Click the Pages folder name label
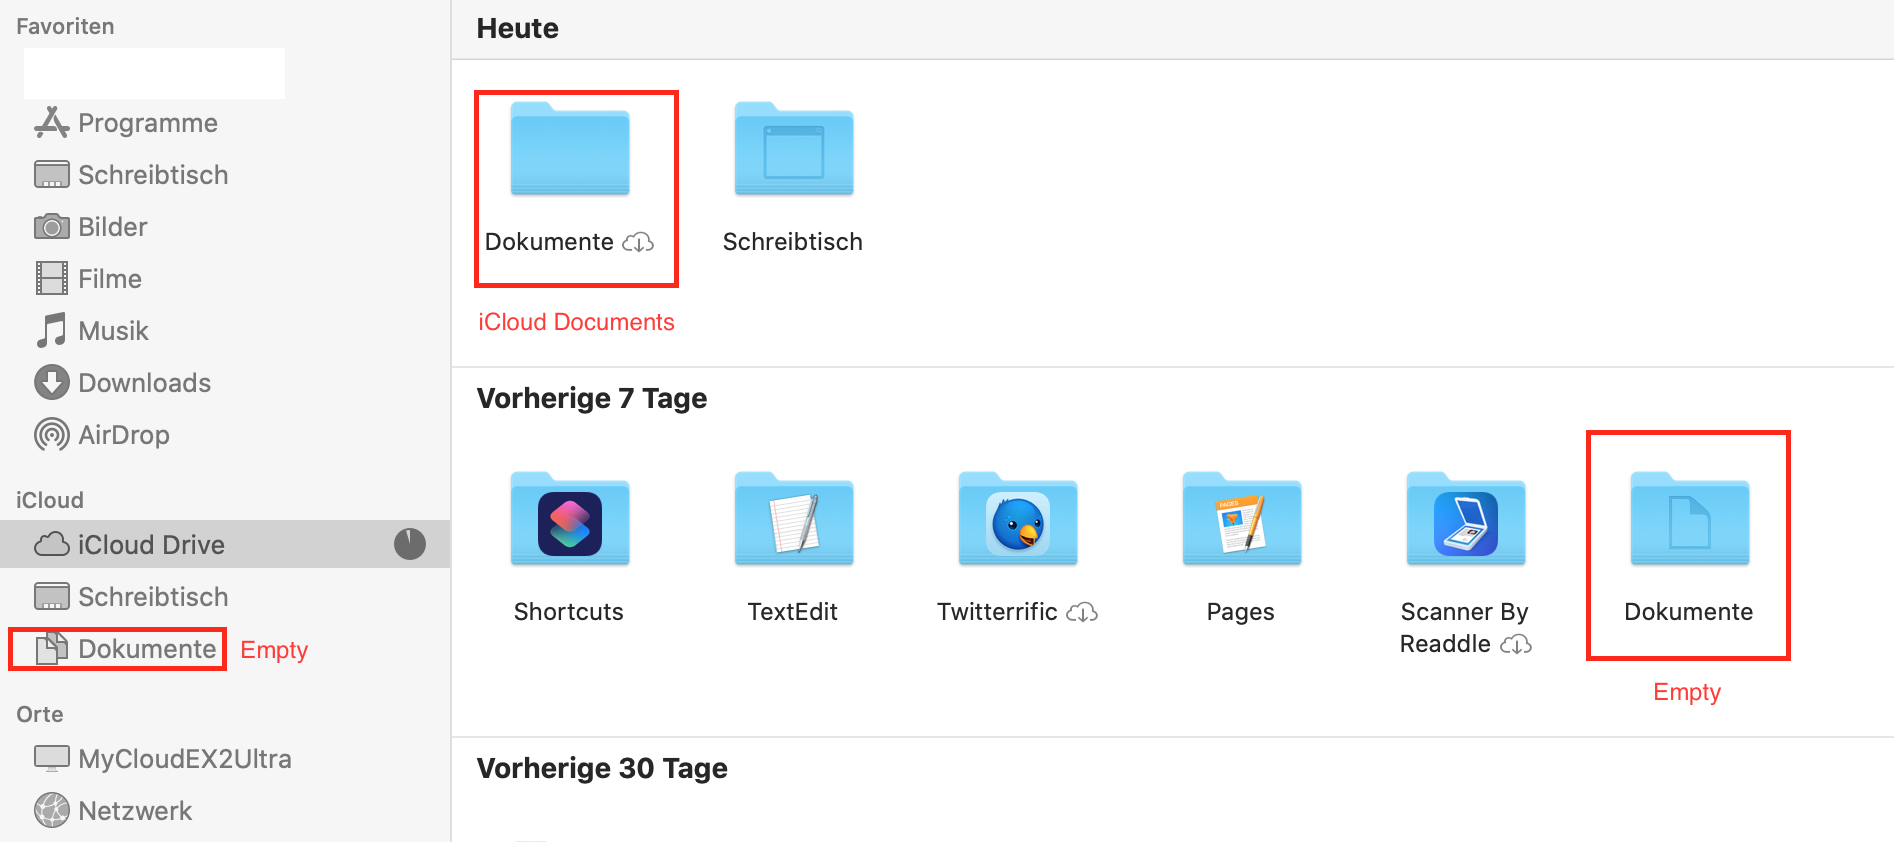 coord(1241,612)
